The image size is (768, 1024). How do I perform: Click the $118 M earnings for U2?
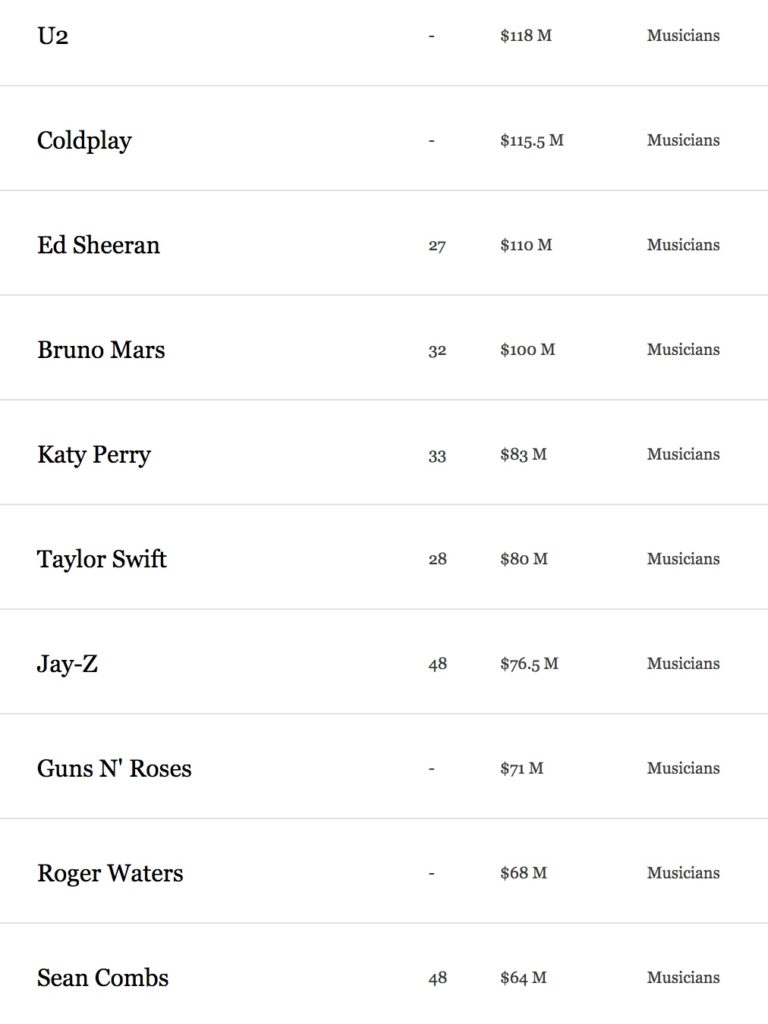pos(526,35)
